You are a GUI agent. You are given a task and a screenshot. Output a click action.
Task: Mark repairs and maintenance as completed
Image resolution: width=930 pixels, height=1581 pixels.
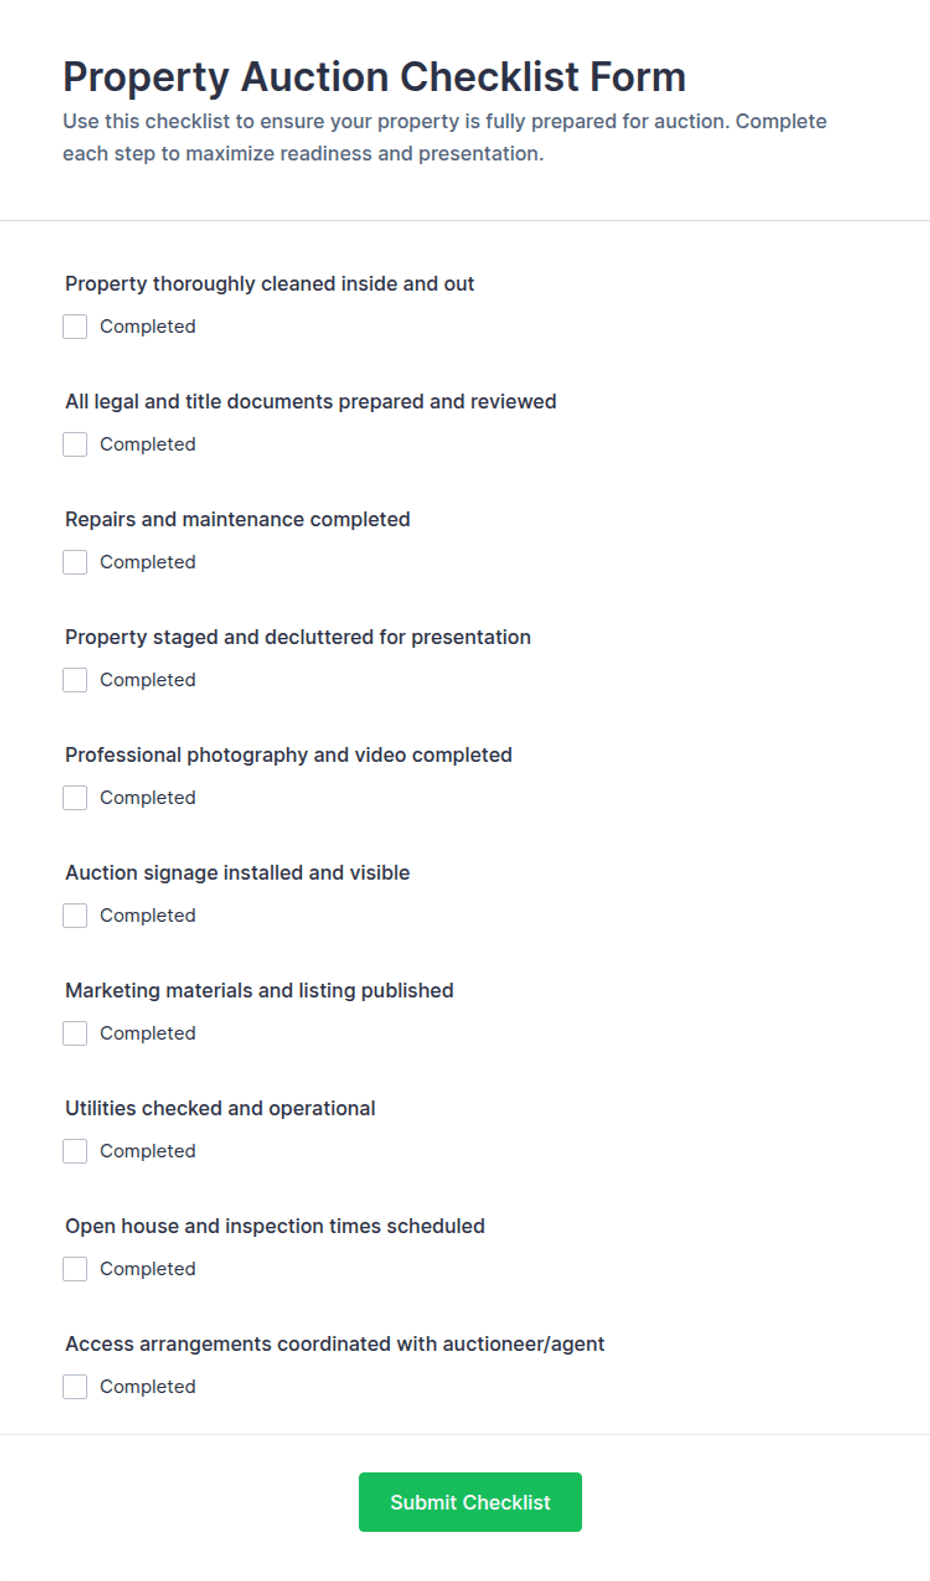click(x=75, y=562)
